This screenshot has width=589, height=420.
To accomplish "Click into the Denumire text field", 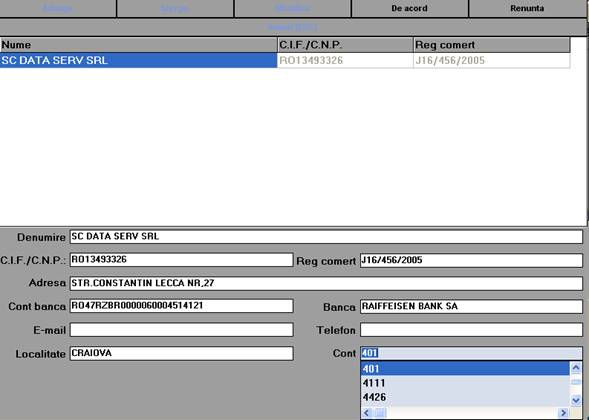I will 326,237.
